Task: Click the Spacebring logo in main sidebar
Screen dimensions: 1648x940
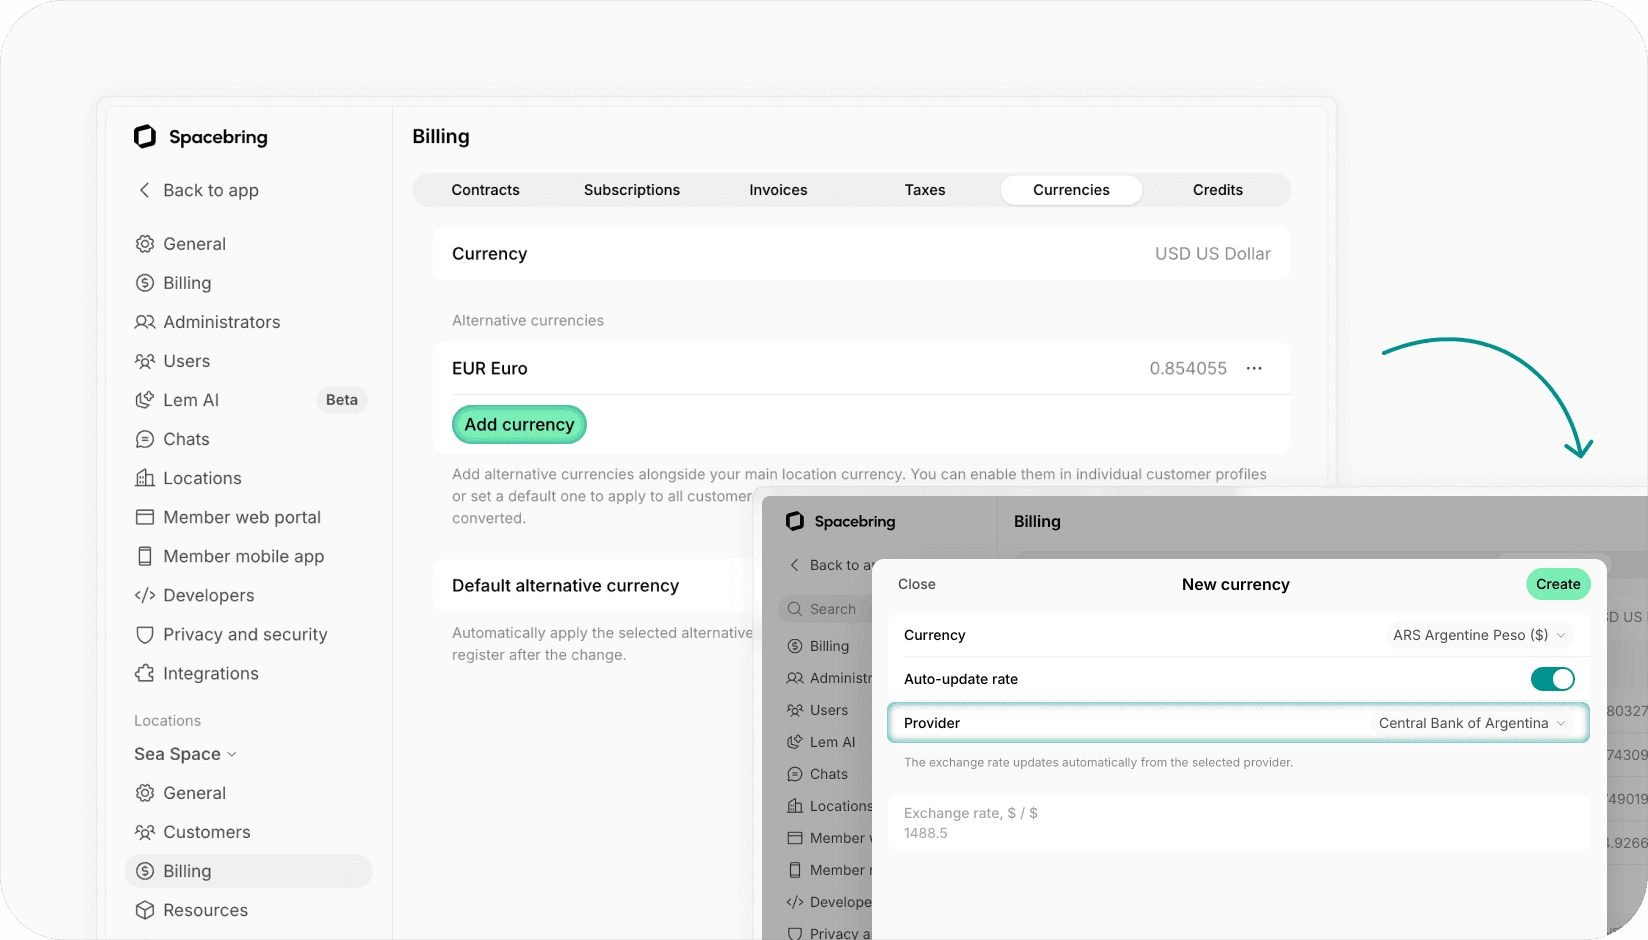Action: click(x=145, y=137)
